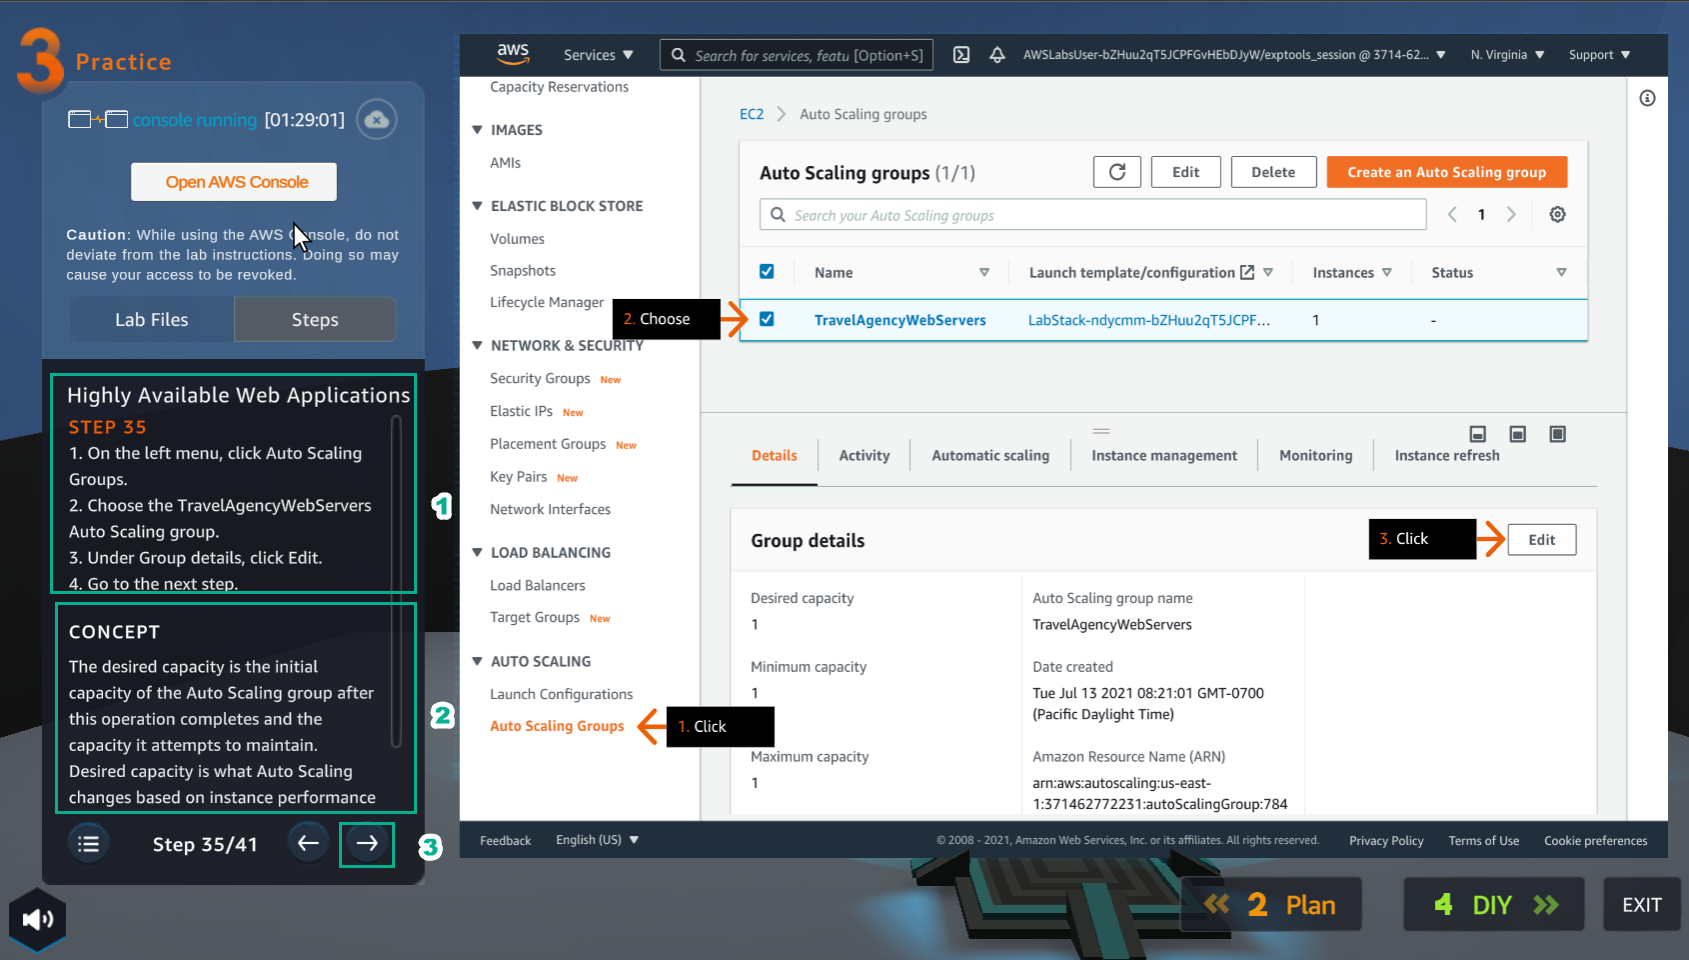The image size is (1689, 960).
Task: Open Load Balancers in sidebar
Action: [537, 586]
